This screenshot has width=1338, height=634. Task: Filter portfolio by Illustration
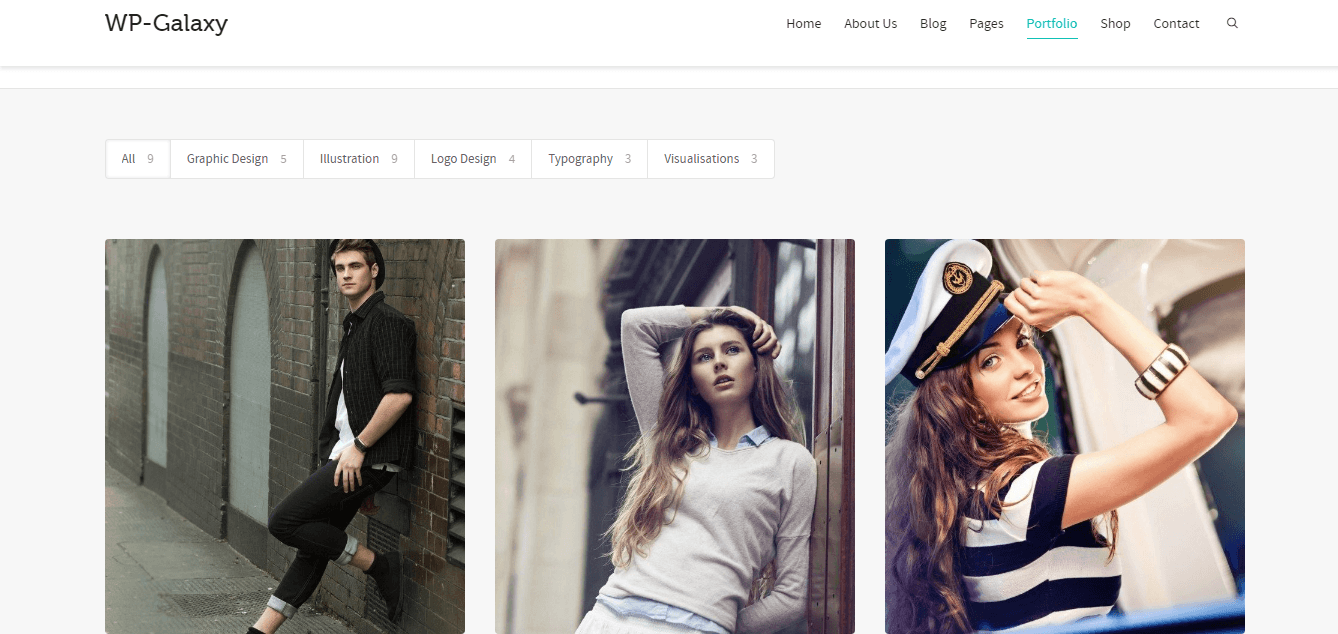click(359, 159)
